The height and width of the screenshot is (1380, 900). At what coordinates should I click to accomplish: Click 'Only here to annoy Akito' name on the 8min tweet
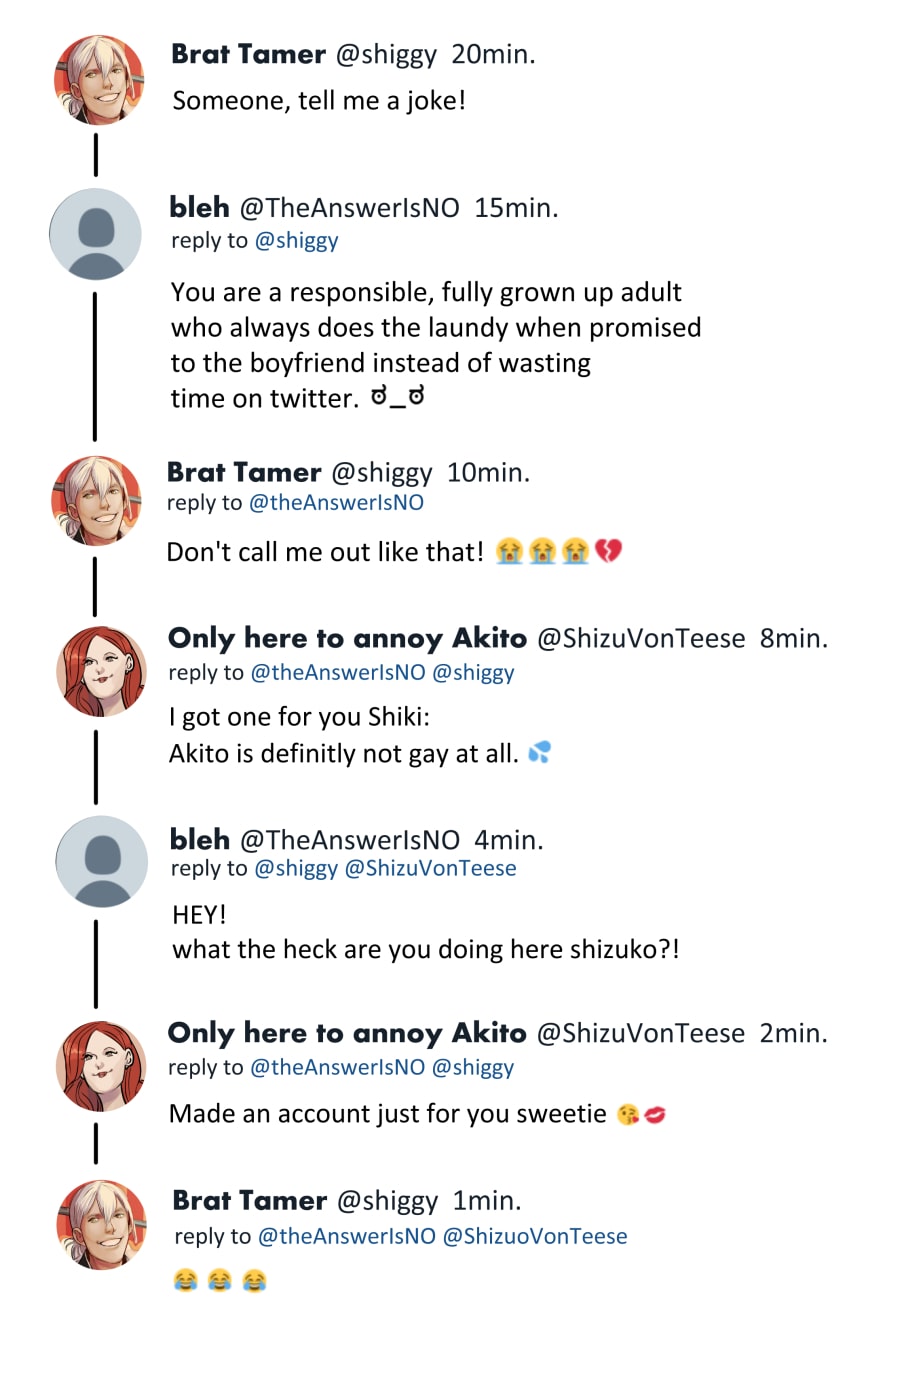tap(347, 638)
